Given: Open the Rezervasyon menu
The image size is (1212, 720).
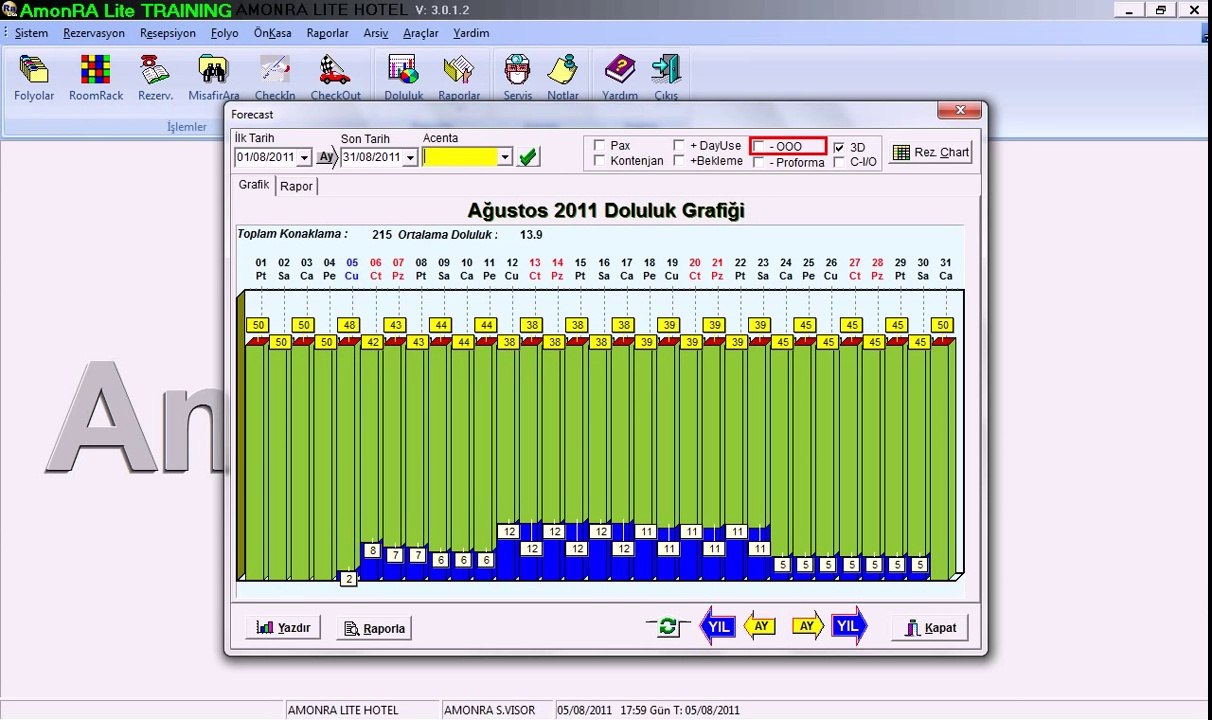Looking at the screenshot, I should pos(94,33).
